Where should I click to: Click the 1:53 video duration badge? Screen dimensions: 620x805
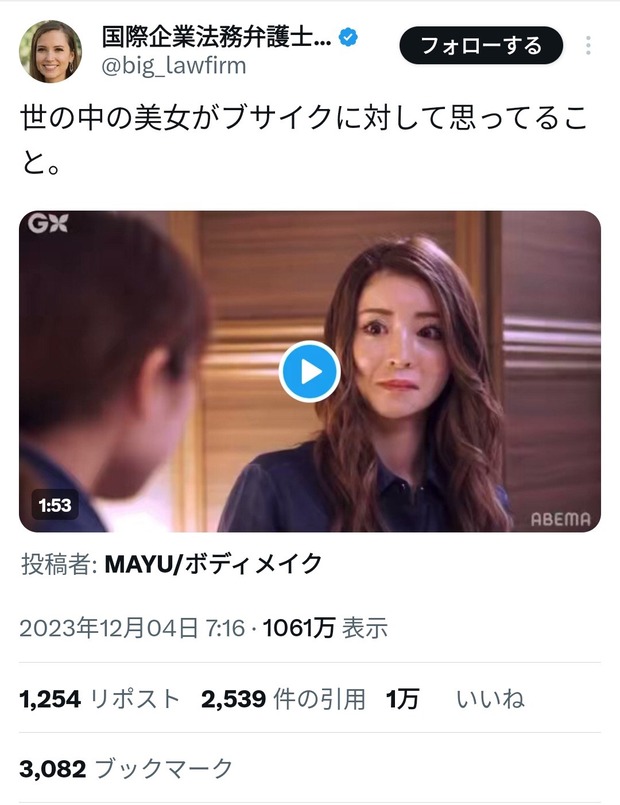55,505
